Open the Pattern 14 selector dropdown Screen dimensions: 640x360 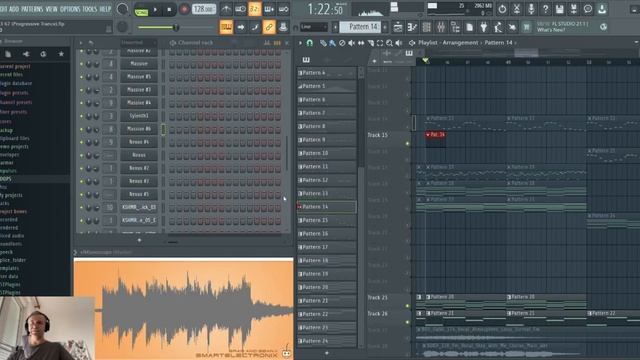(x=360, y=27)
